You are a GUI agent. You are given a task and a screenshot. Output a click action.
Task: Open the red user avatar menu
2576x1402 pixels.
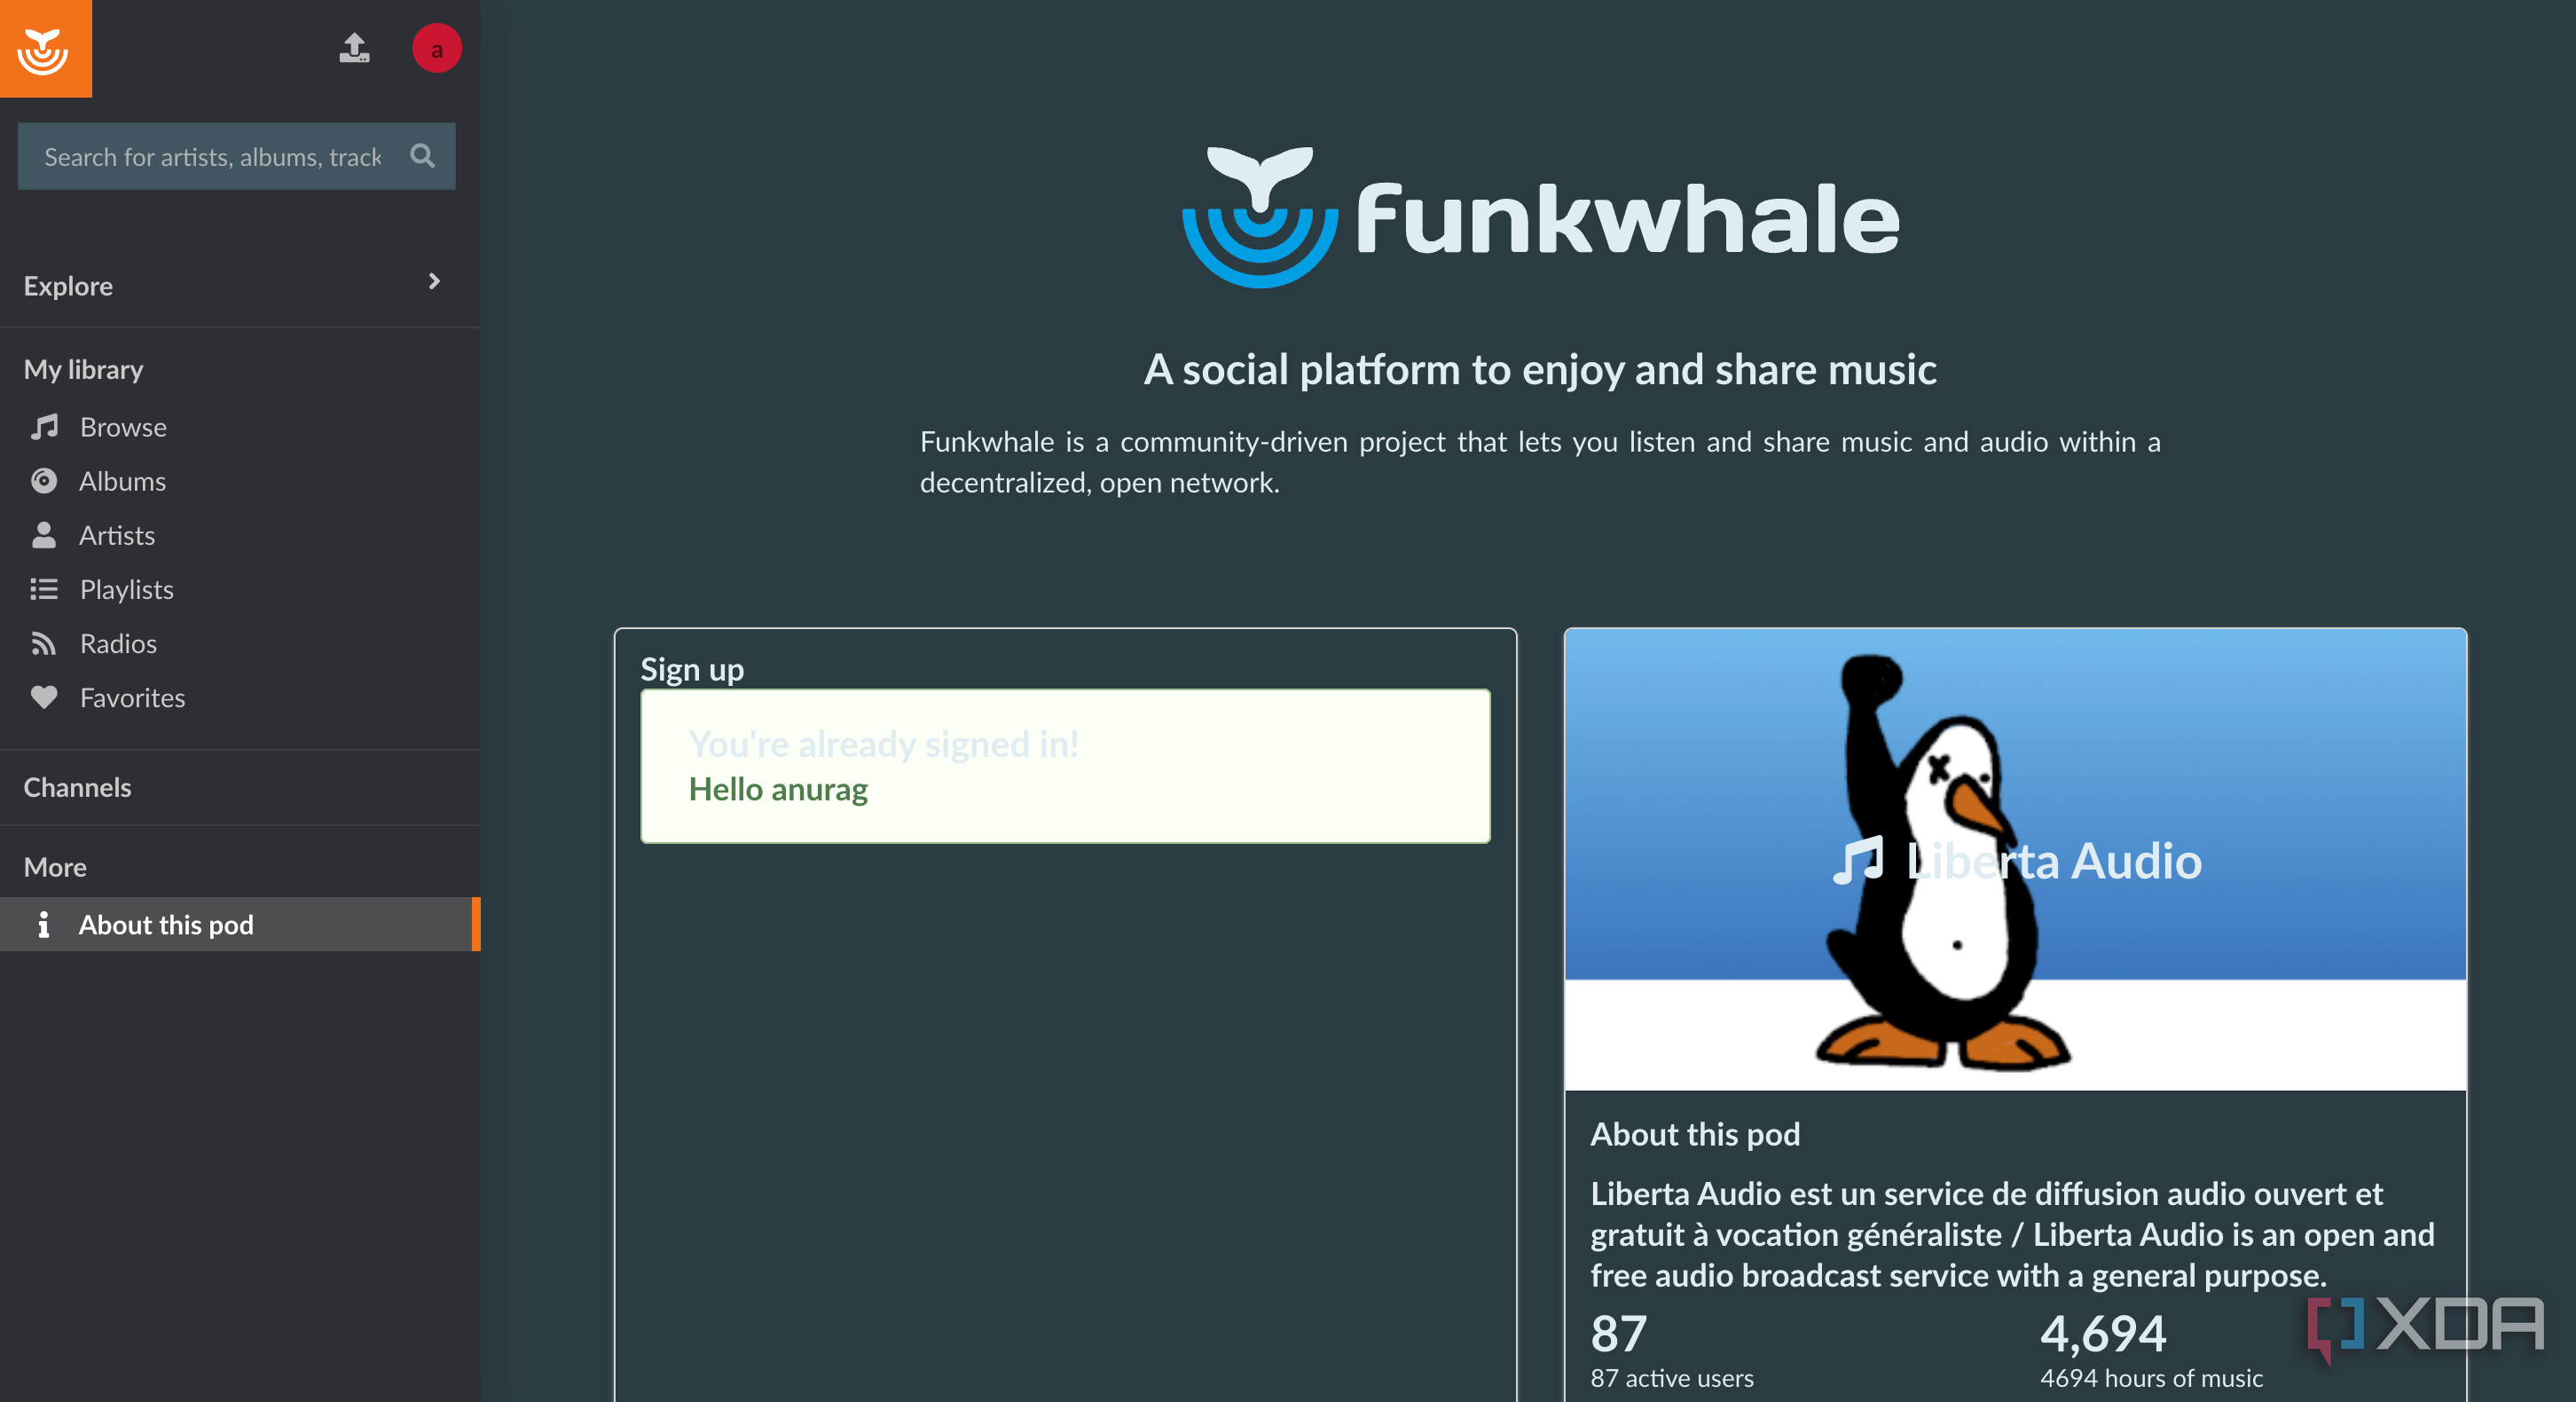(437, 48)
